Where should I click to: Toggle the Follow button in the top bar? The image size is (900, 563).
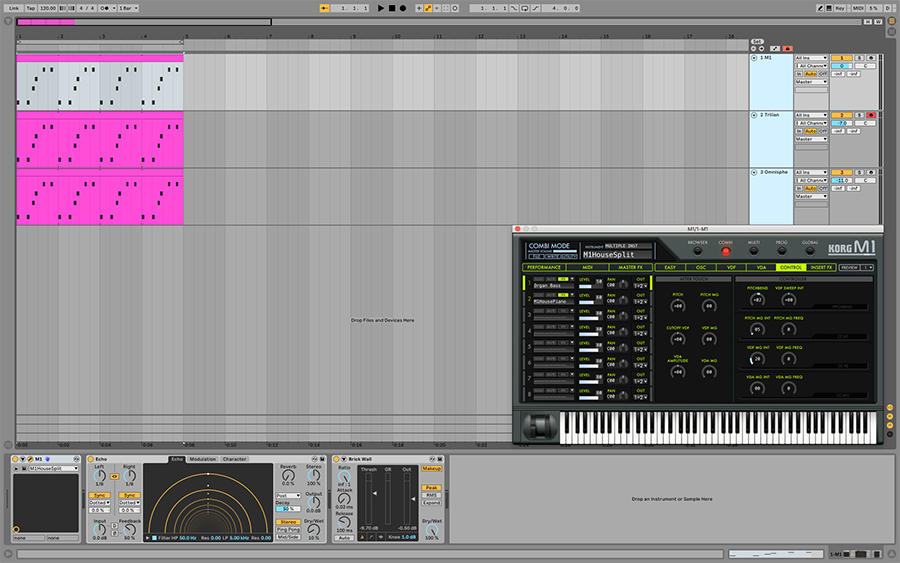(x=324, y=8)
